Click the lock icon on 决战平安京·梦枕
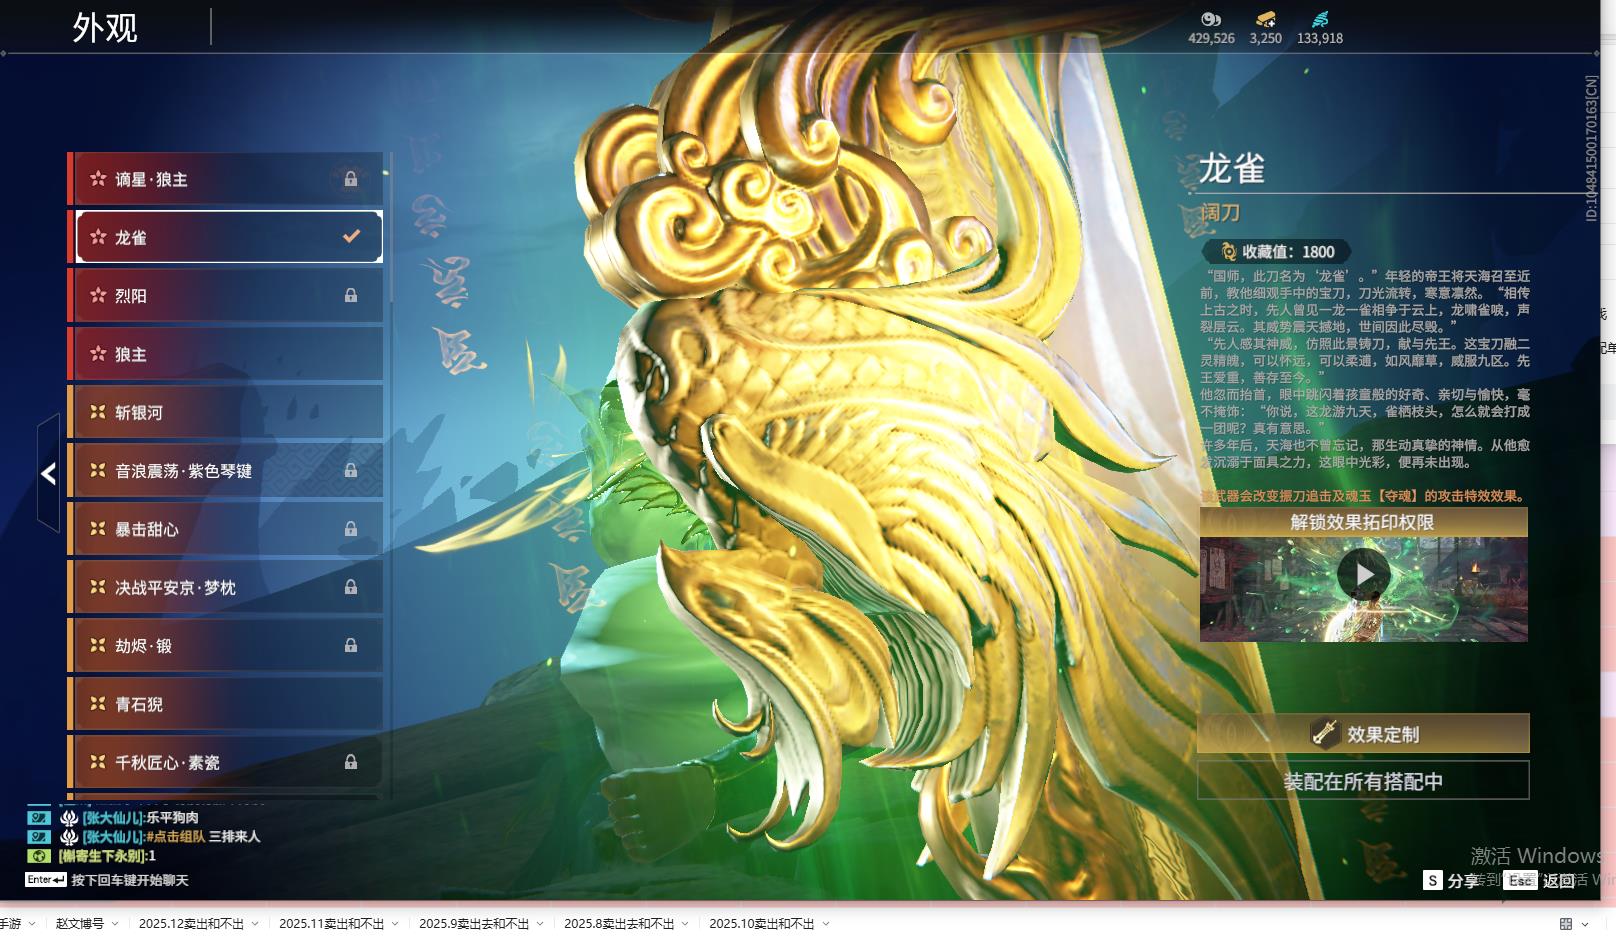Screen dimensions: 1616x939 click(x=351, y=587)
